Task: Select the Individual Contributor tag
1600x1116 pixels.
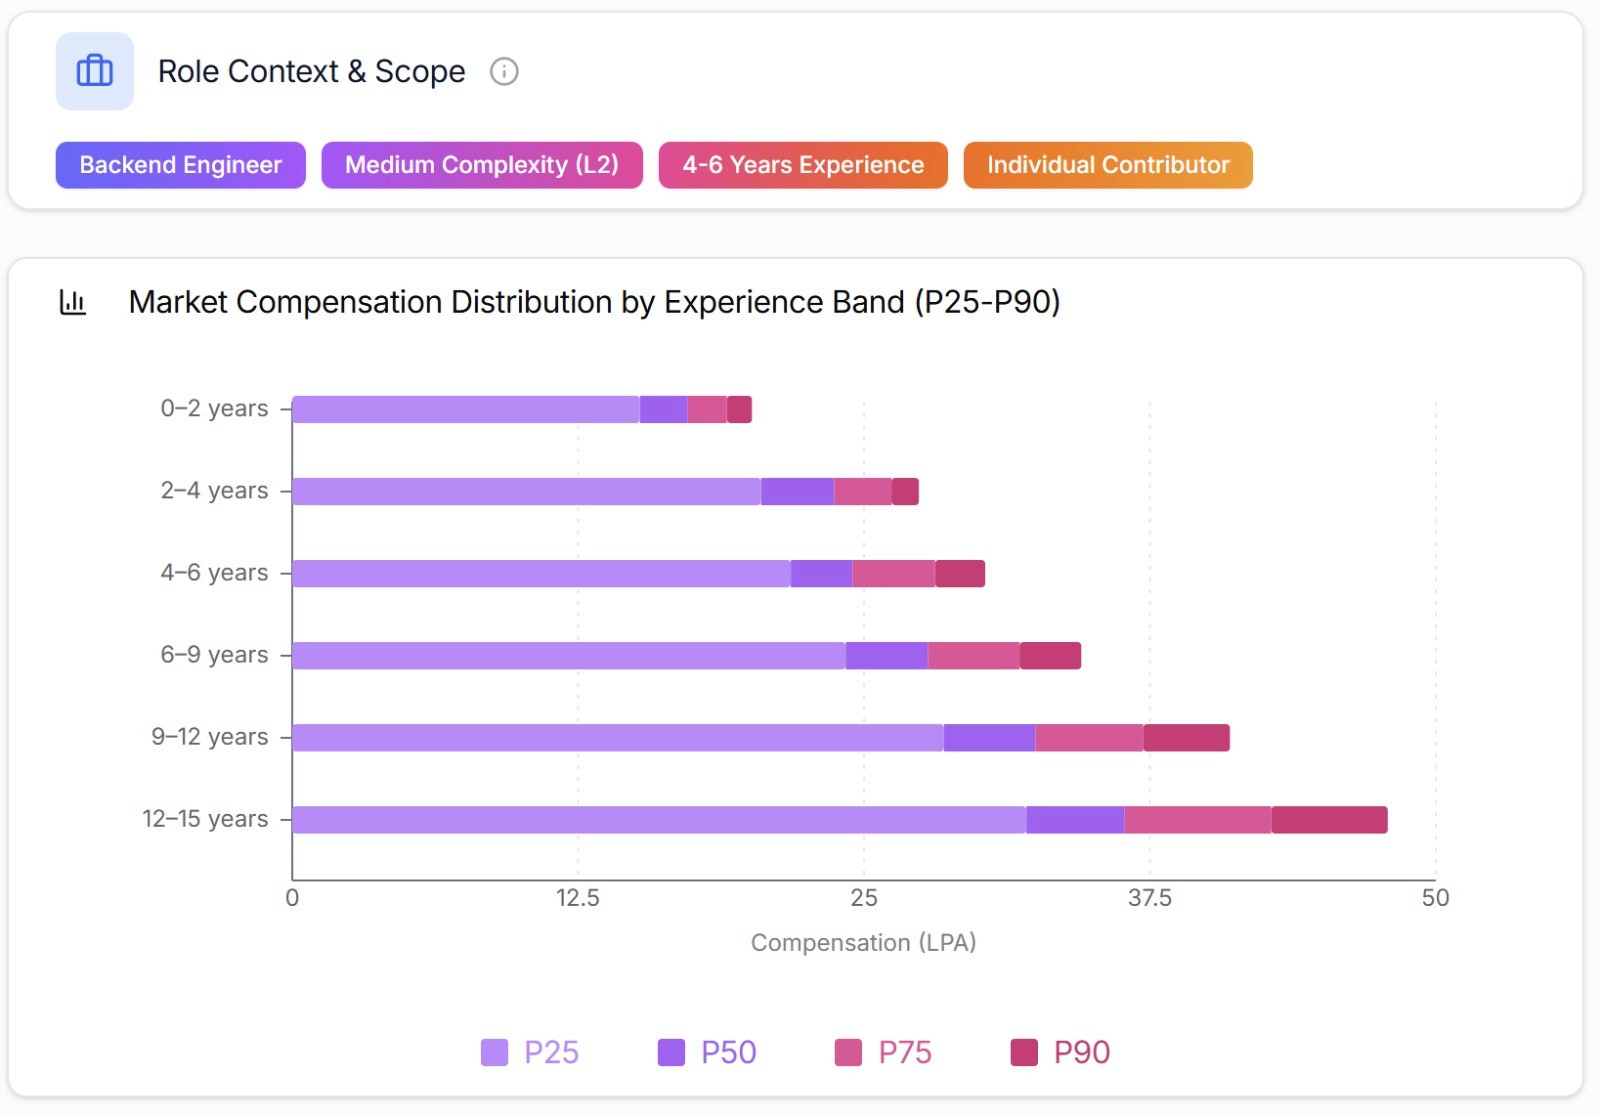Action: click(1108, 165)
